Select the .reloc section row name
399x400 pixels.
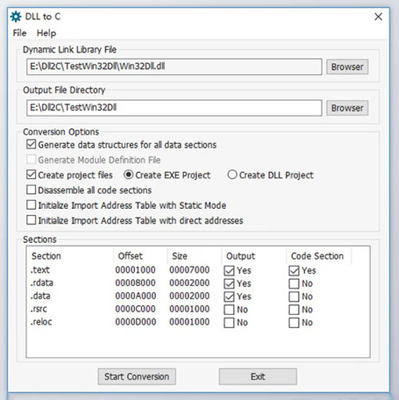[x=41, y=322]
